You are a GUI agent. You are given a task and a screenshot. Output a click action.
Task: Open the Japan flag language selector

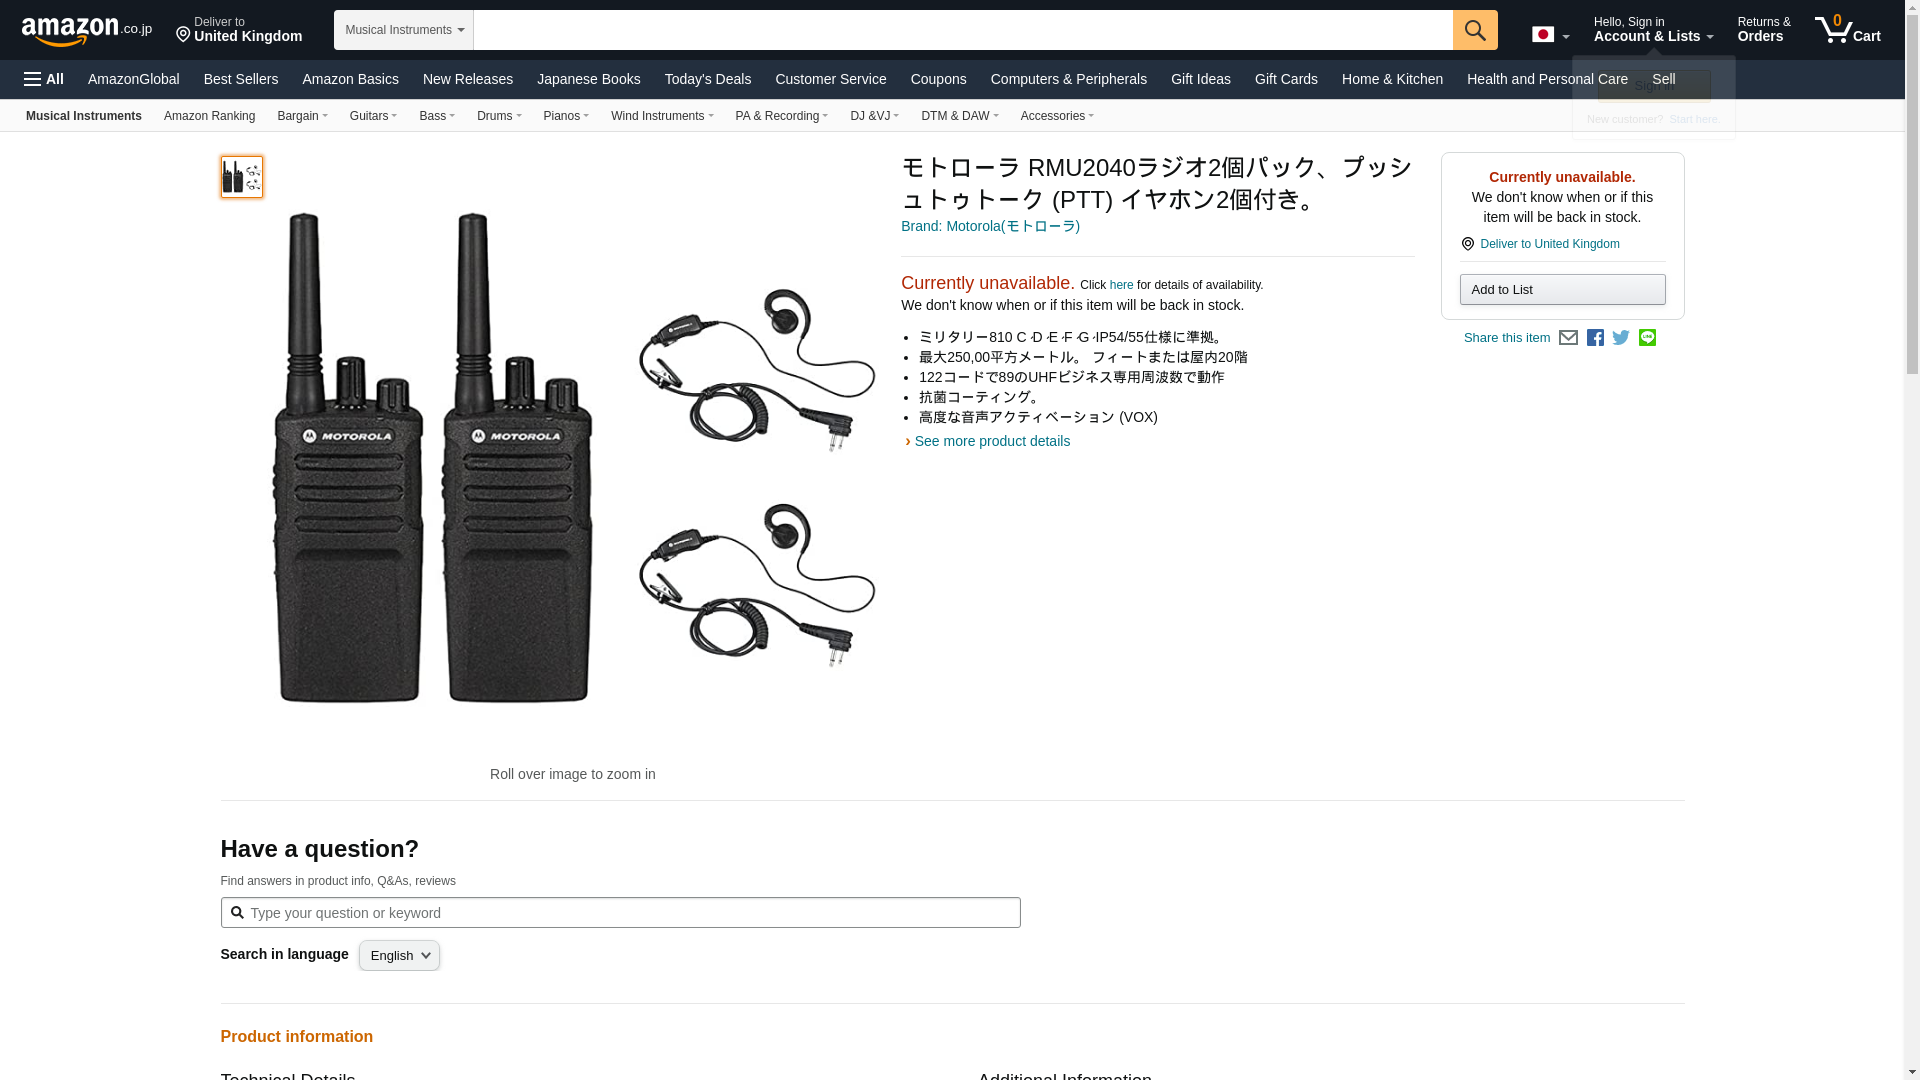[1550, 34]
